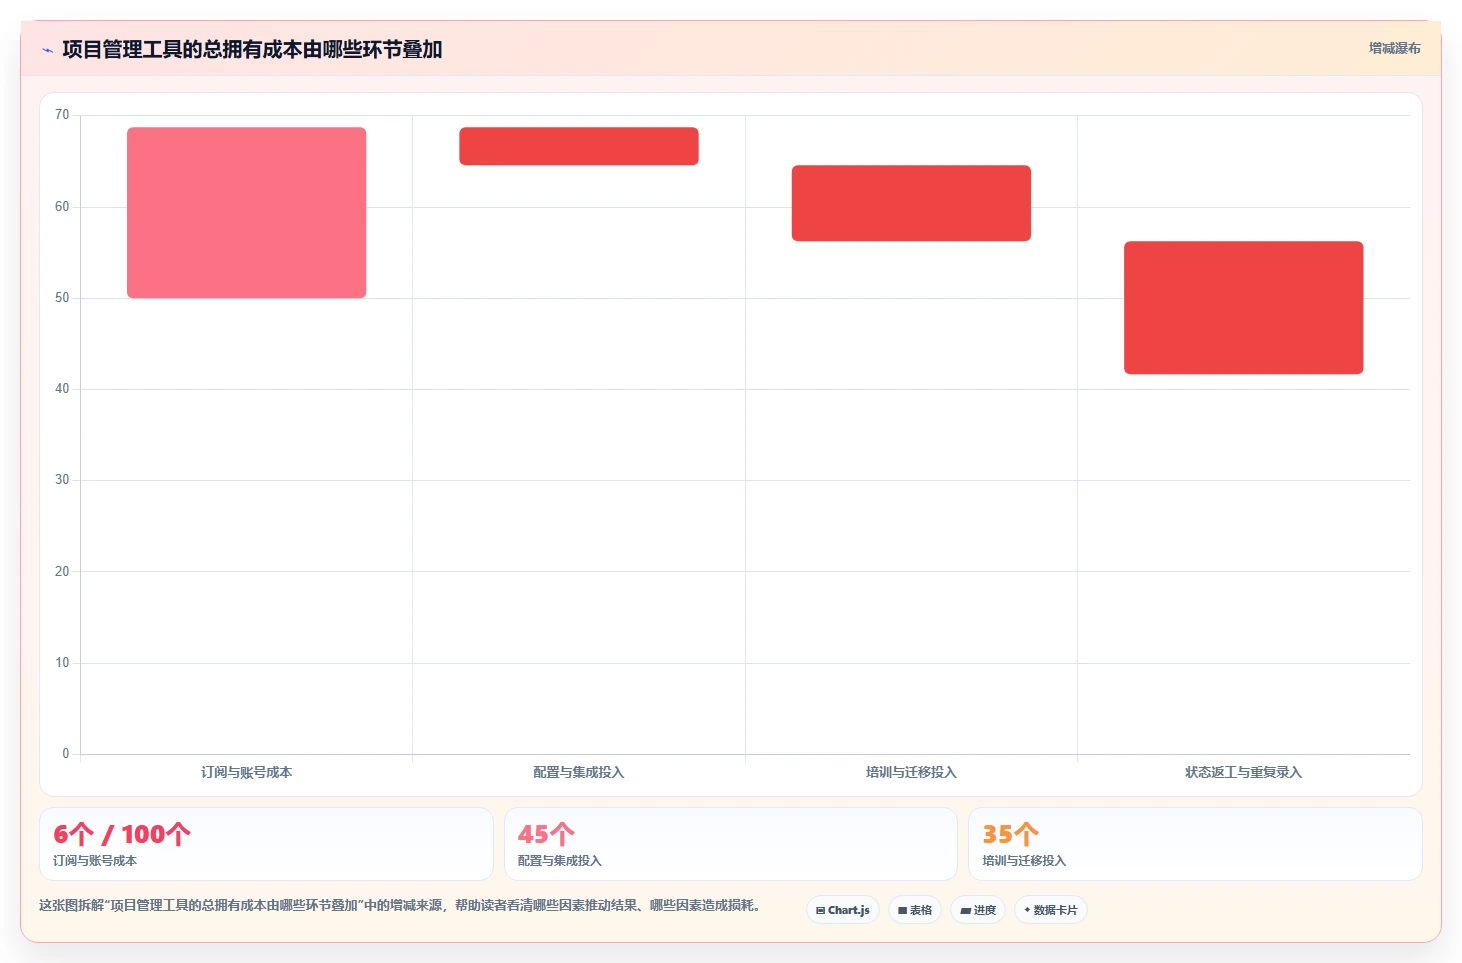Open the 6个 / 100个 data card
Viewport: 1462px width, 963px height.
[x=266, y=844]
